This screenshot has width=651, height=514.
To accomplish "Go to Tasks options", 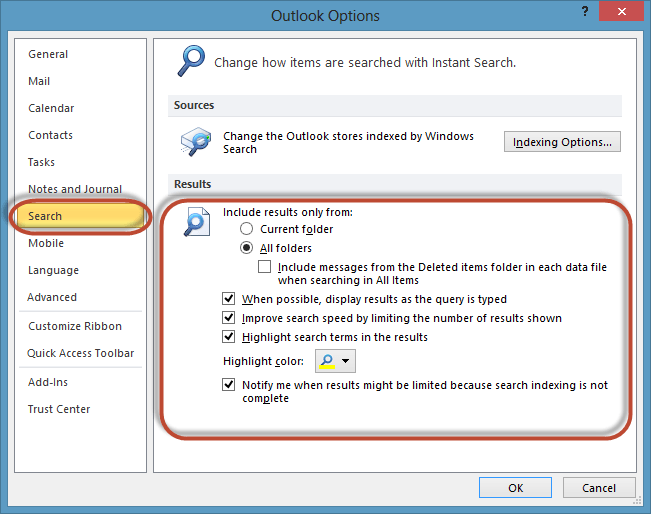I will (41, 162).
